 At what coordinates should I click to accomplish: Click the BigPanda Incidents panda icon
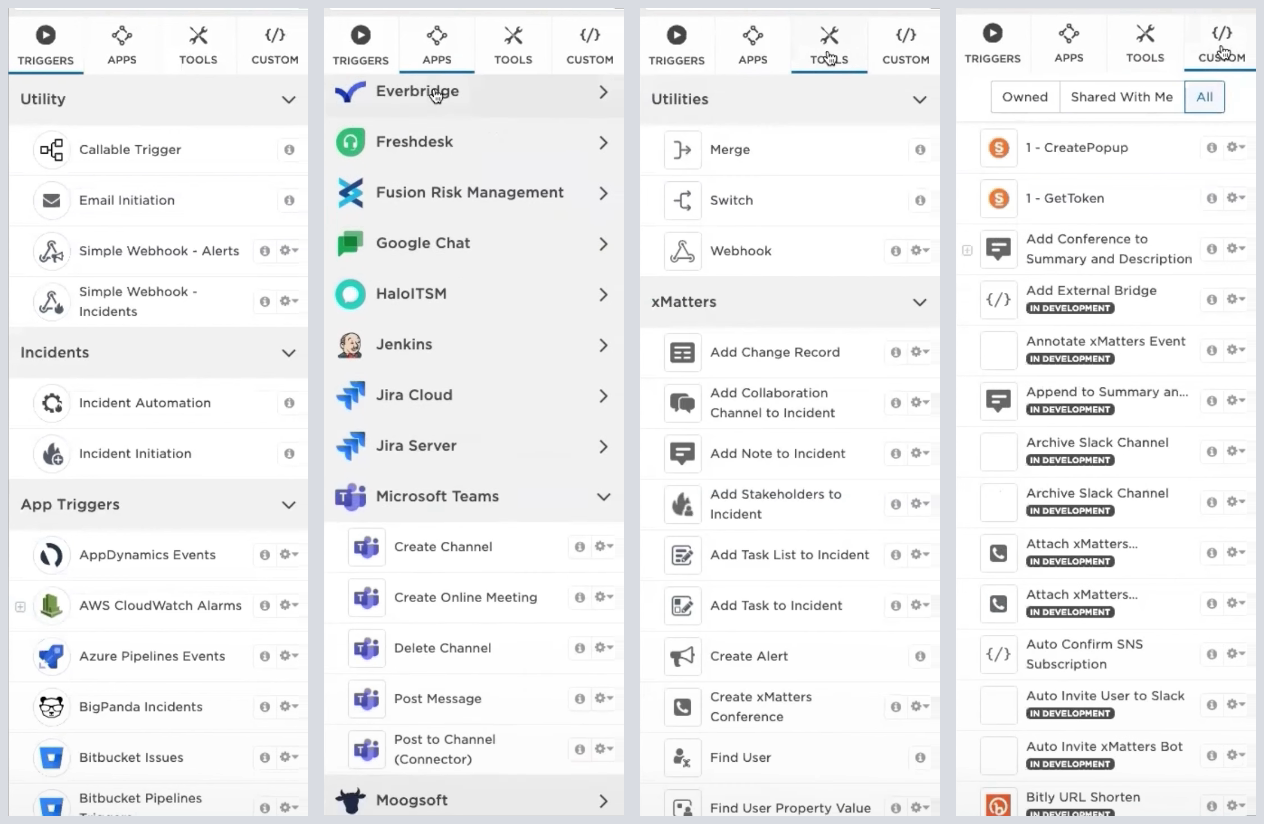(51, 707)
